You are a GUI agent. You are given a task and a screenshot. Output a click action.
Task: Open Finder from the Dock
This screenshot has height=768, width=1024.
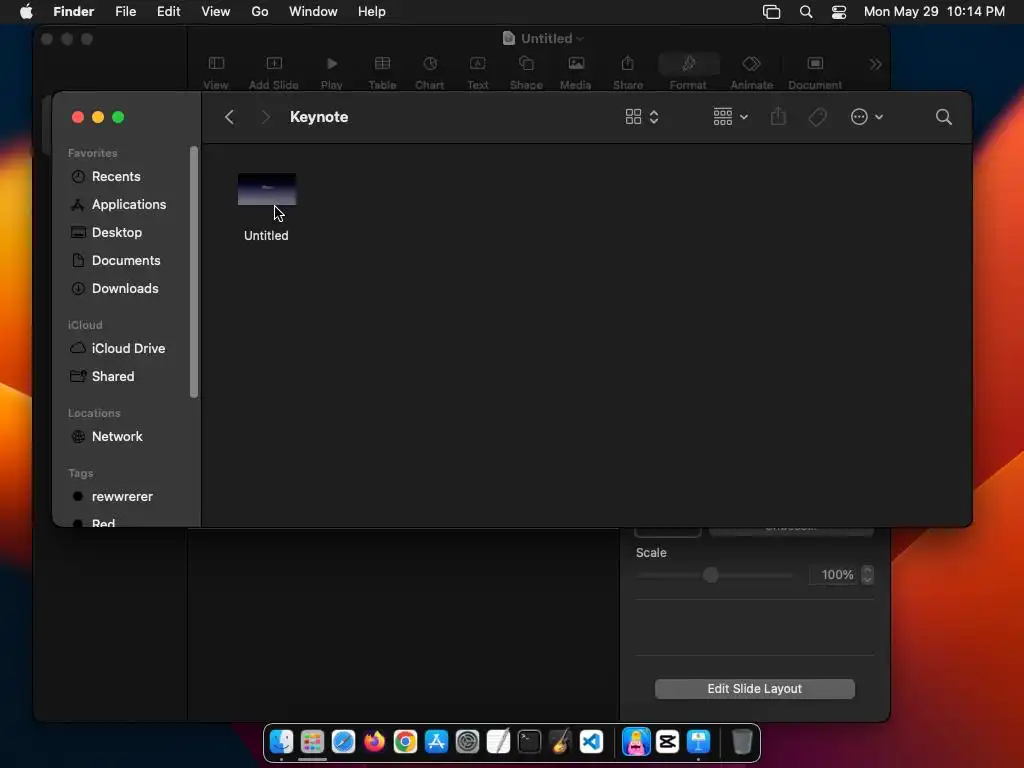click(x=281, y=742)
